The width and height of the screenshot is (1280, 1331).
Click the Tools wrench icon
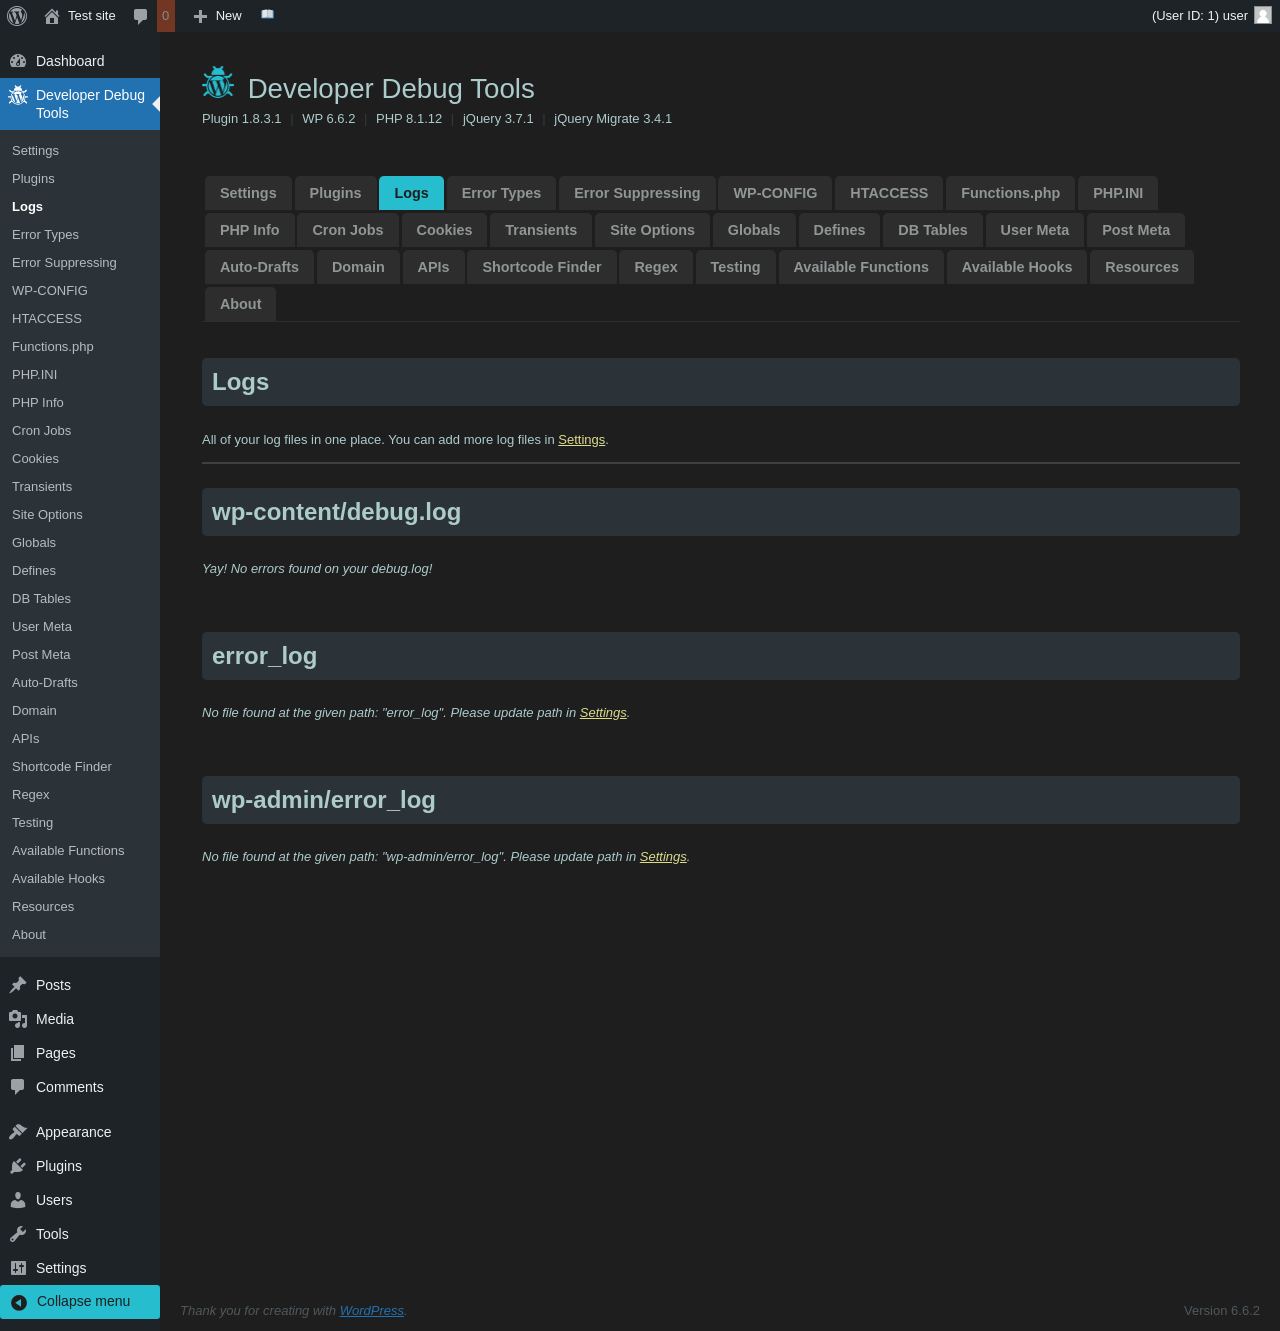18,1234
